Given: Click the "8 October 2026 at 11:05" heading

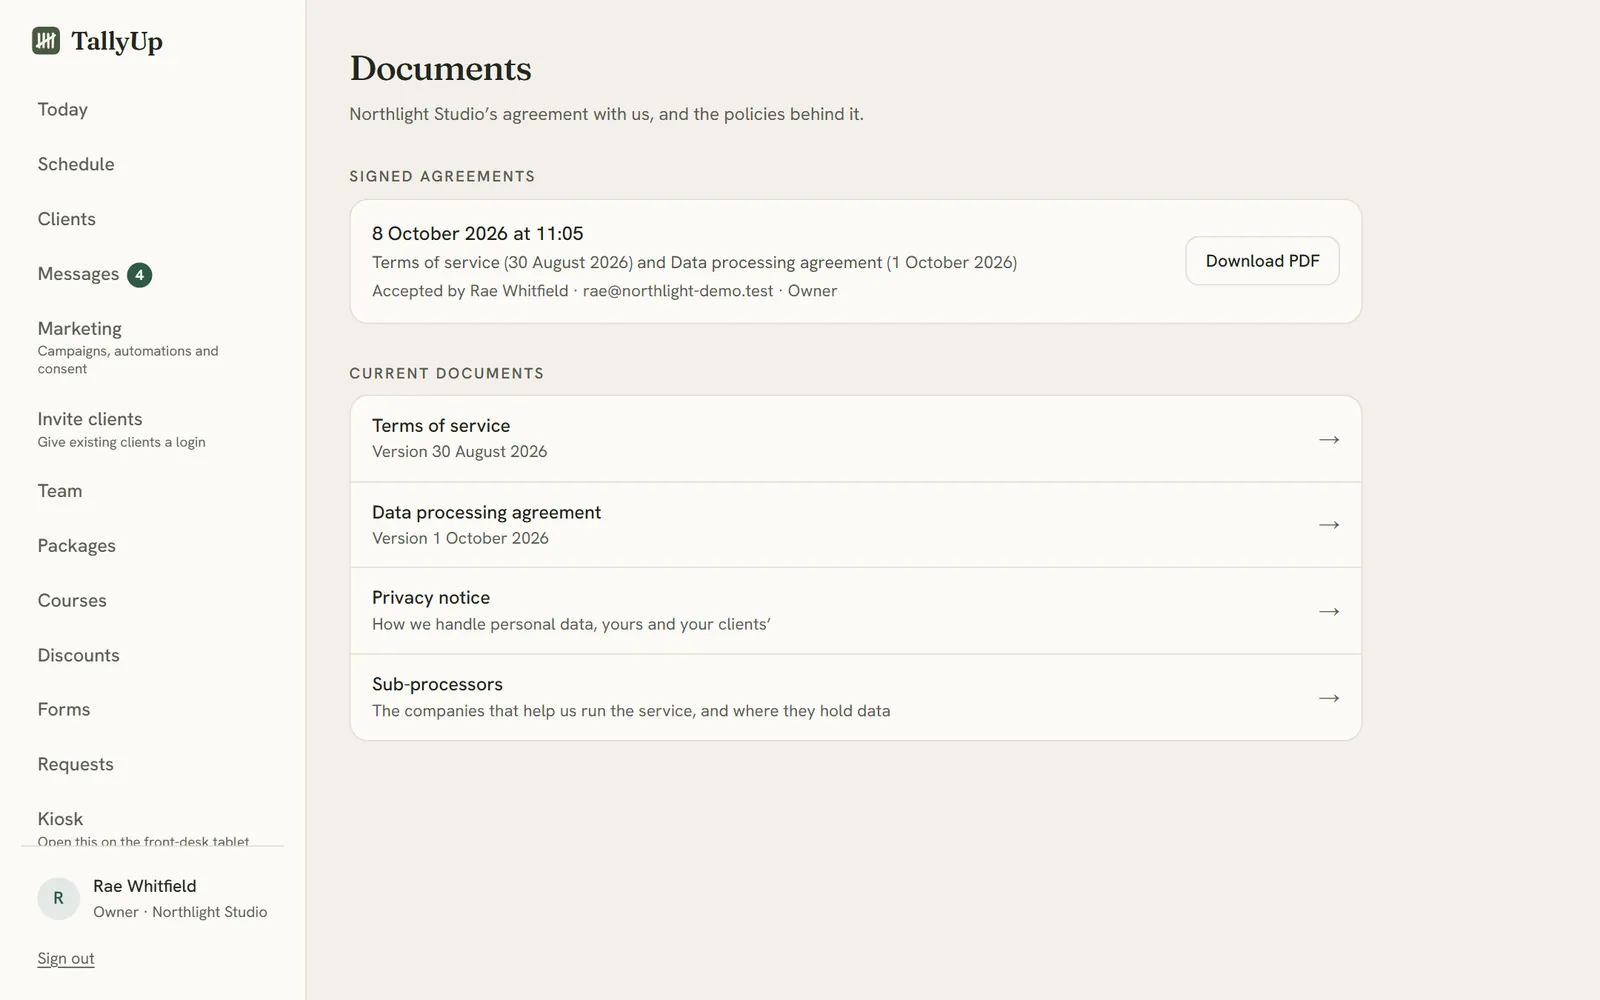Looking at the screenshot, I should point(478,234).
